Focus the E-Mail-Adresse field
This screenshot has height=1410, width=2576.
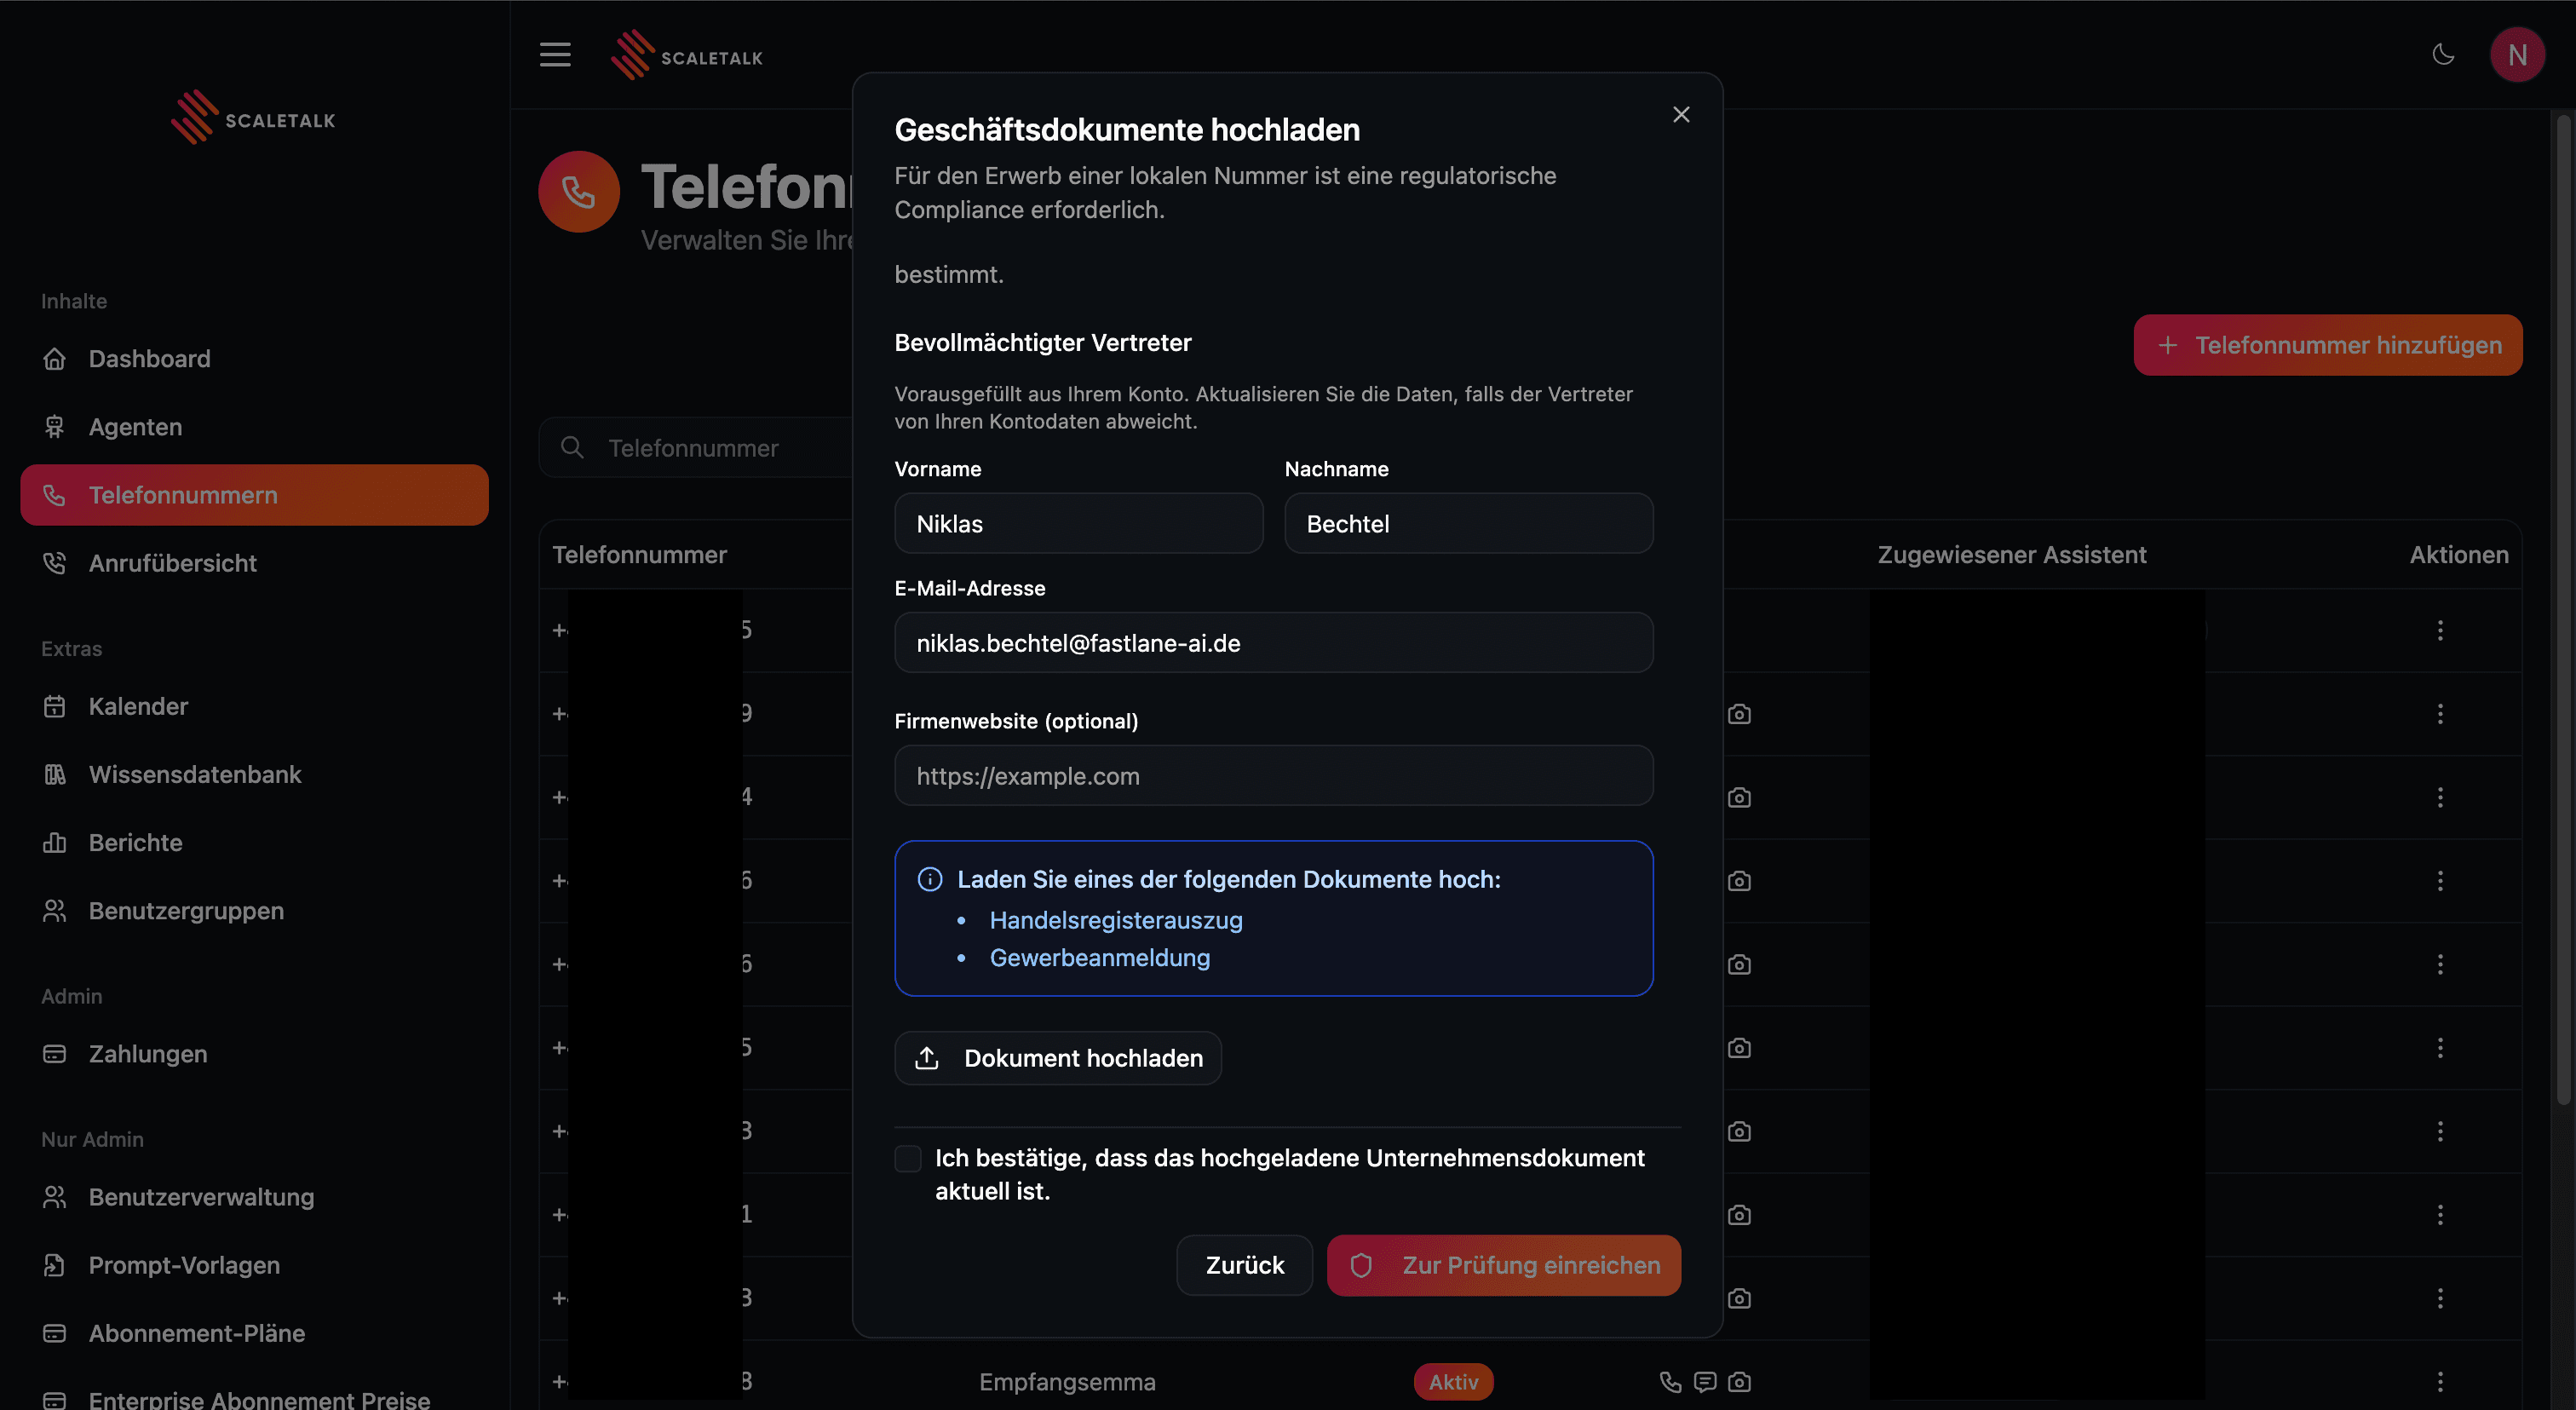(x=1273, y=643)
